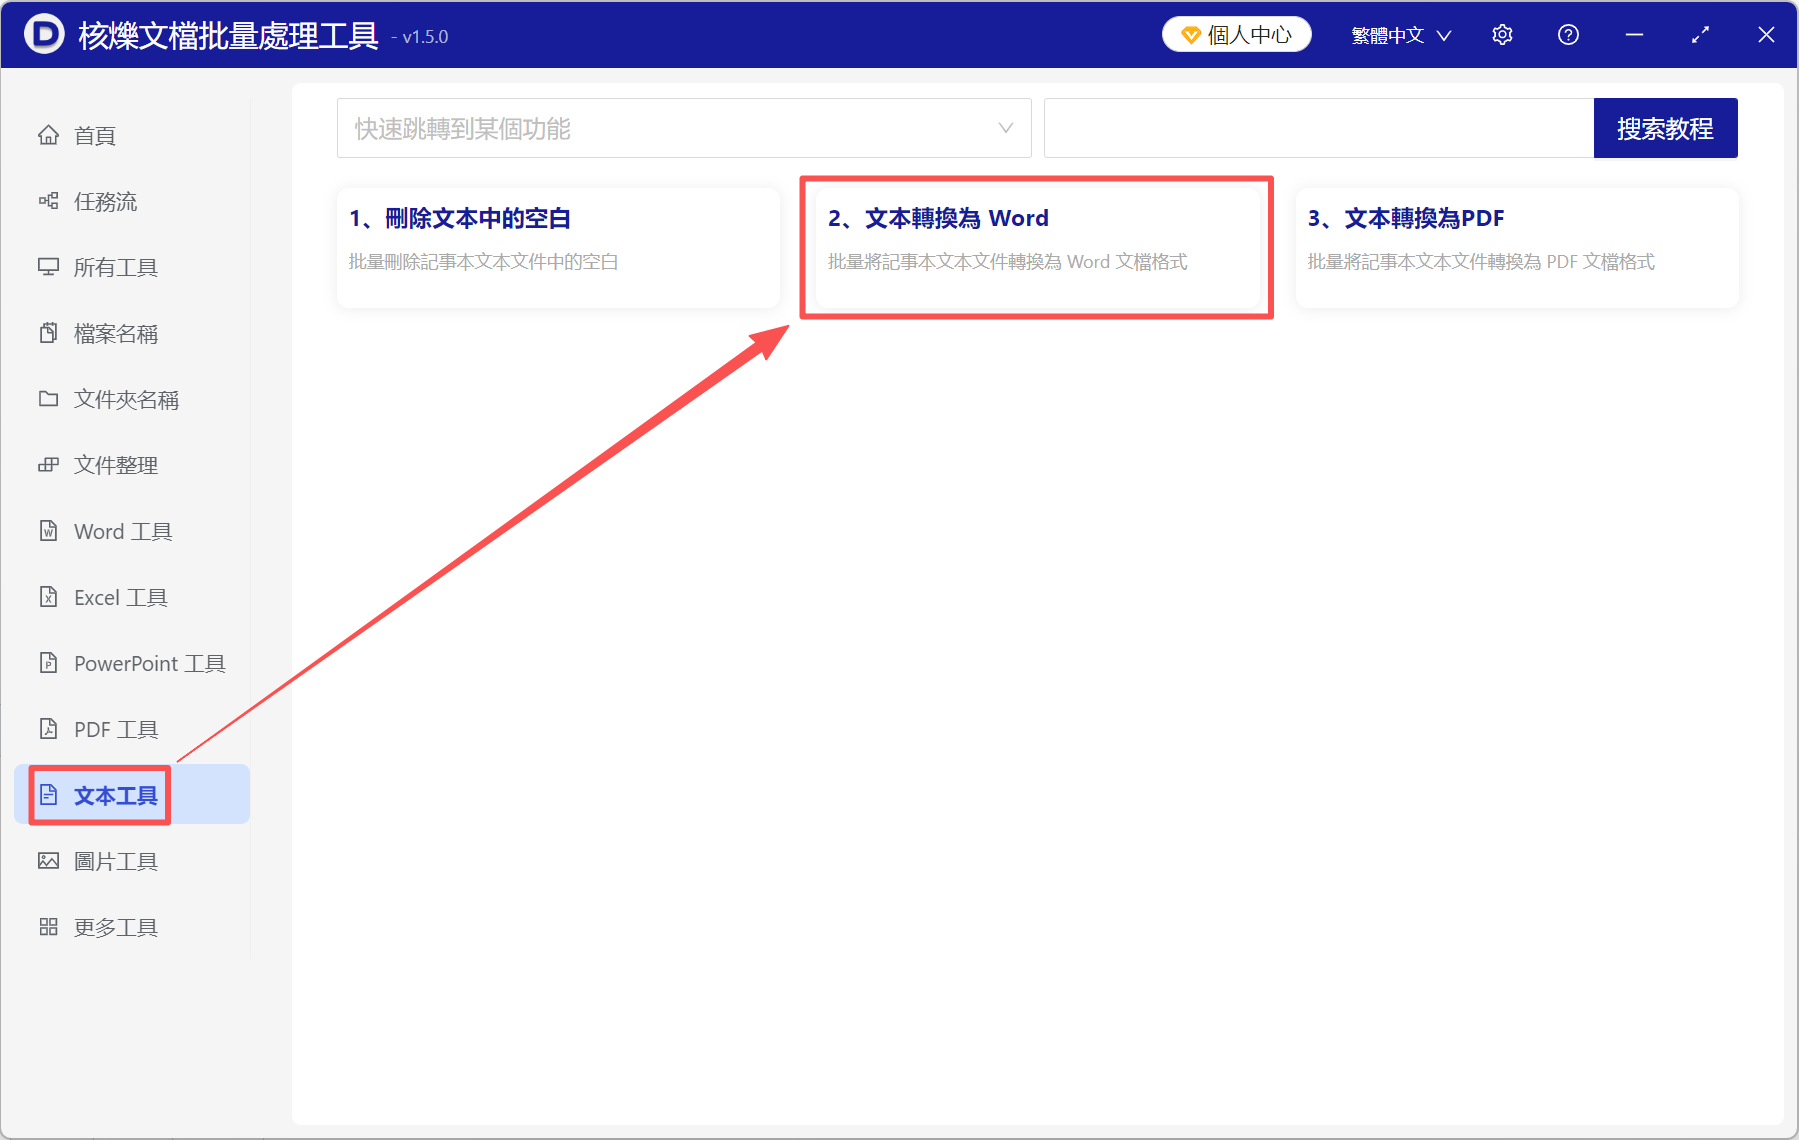Image resolution: width=1799 pixels, height=1140 pixels.
Task: Open the 任務流 workflow panel
Action: [106, 201]
